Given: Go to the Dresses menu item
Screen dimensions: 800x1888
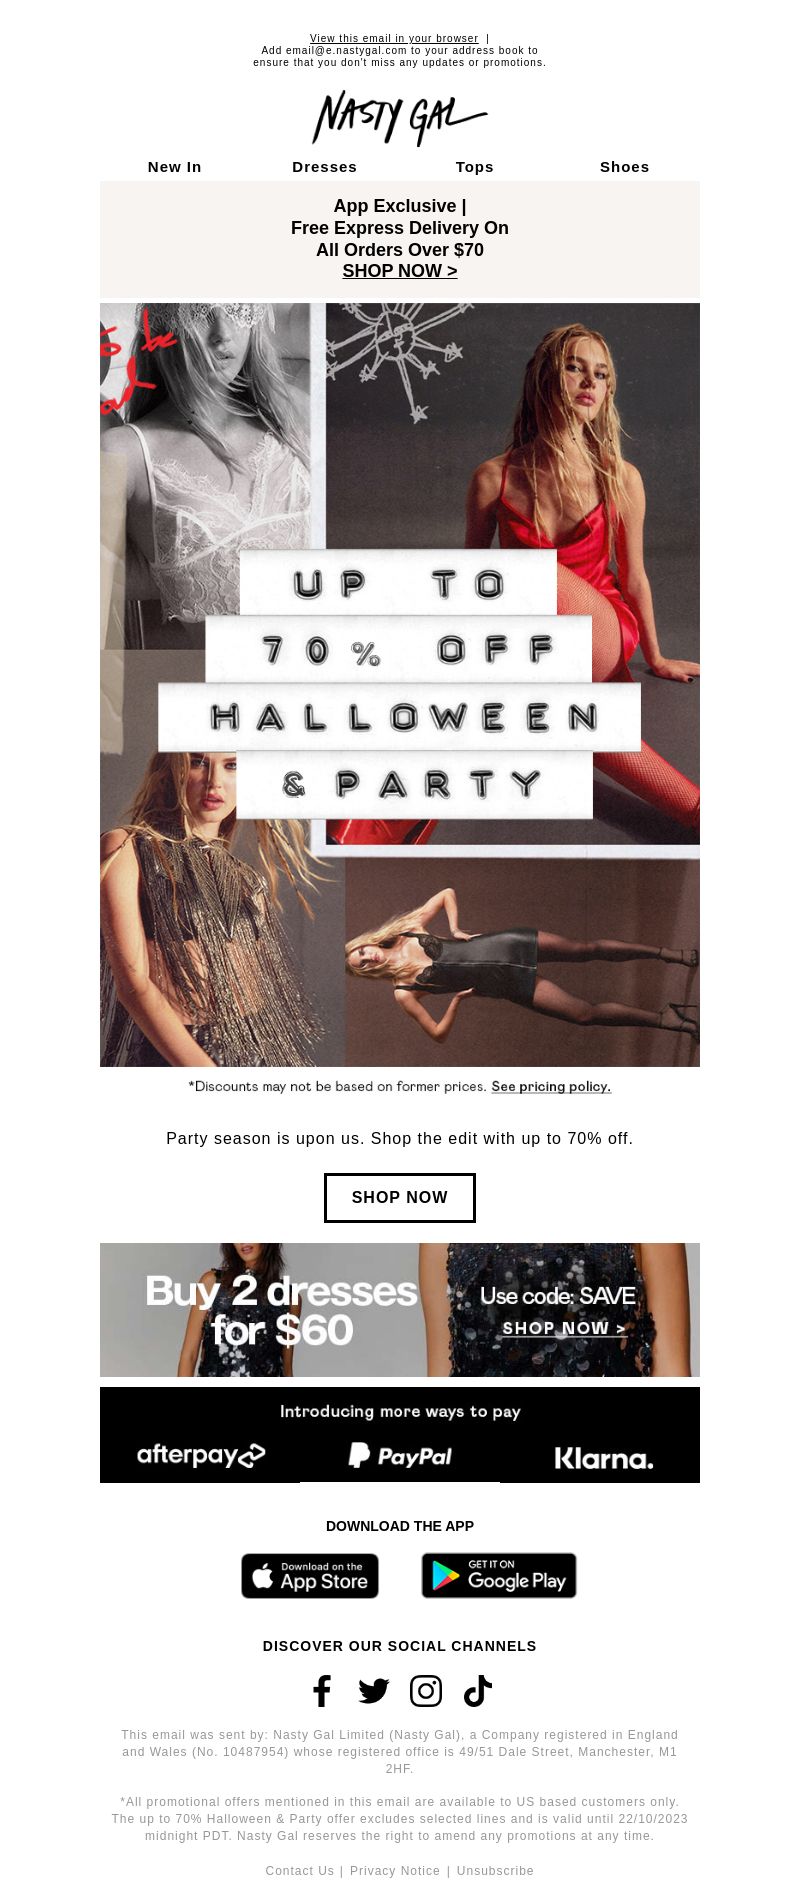Looking at the screenshot, I should [325, 167].
